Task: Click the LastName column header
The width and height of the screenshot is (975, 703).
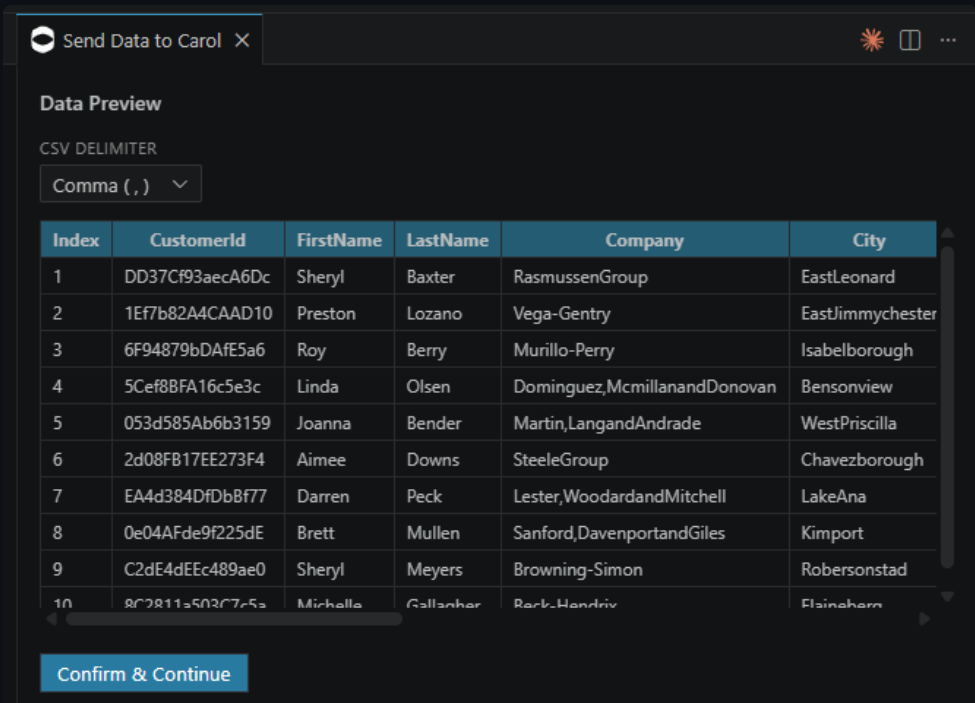Action: click(x=447, y=240)
